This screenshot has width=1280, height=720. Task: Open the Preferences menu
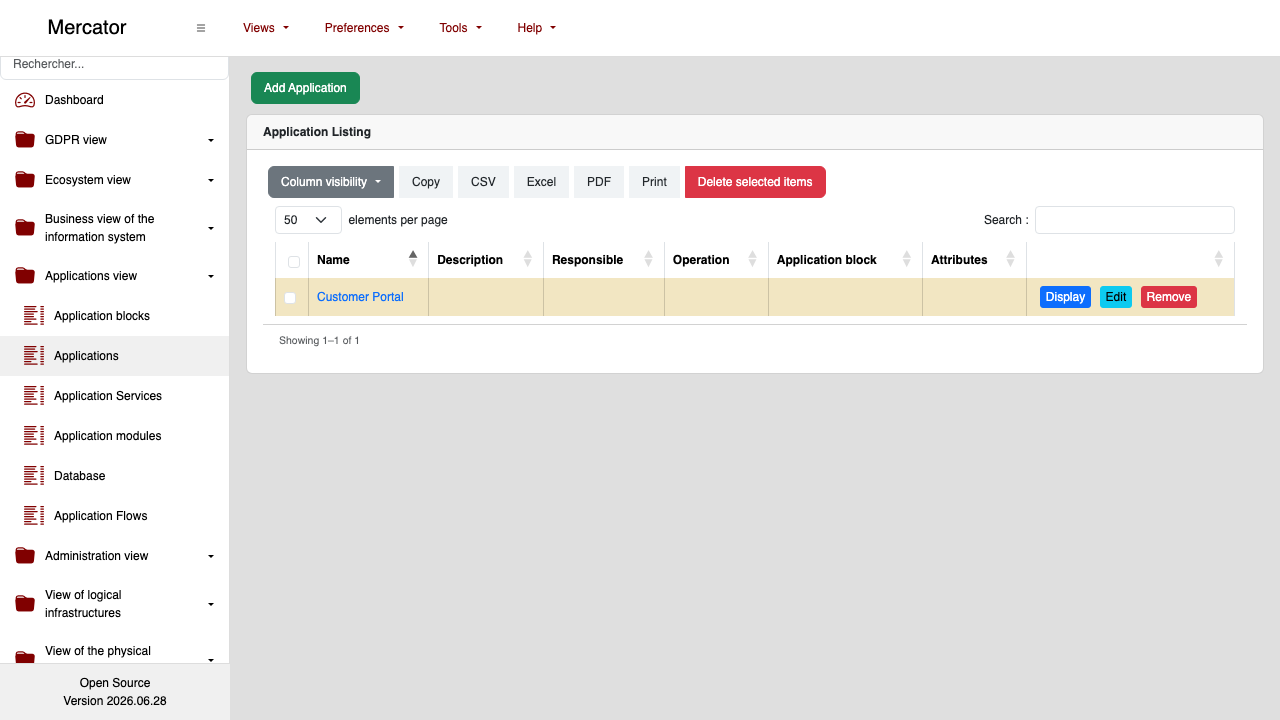pyautogui.click(x=364, y=28)
